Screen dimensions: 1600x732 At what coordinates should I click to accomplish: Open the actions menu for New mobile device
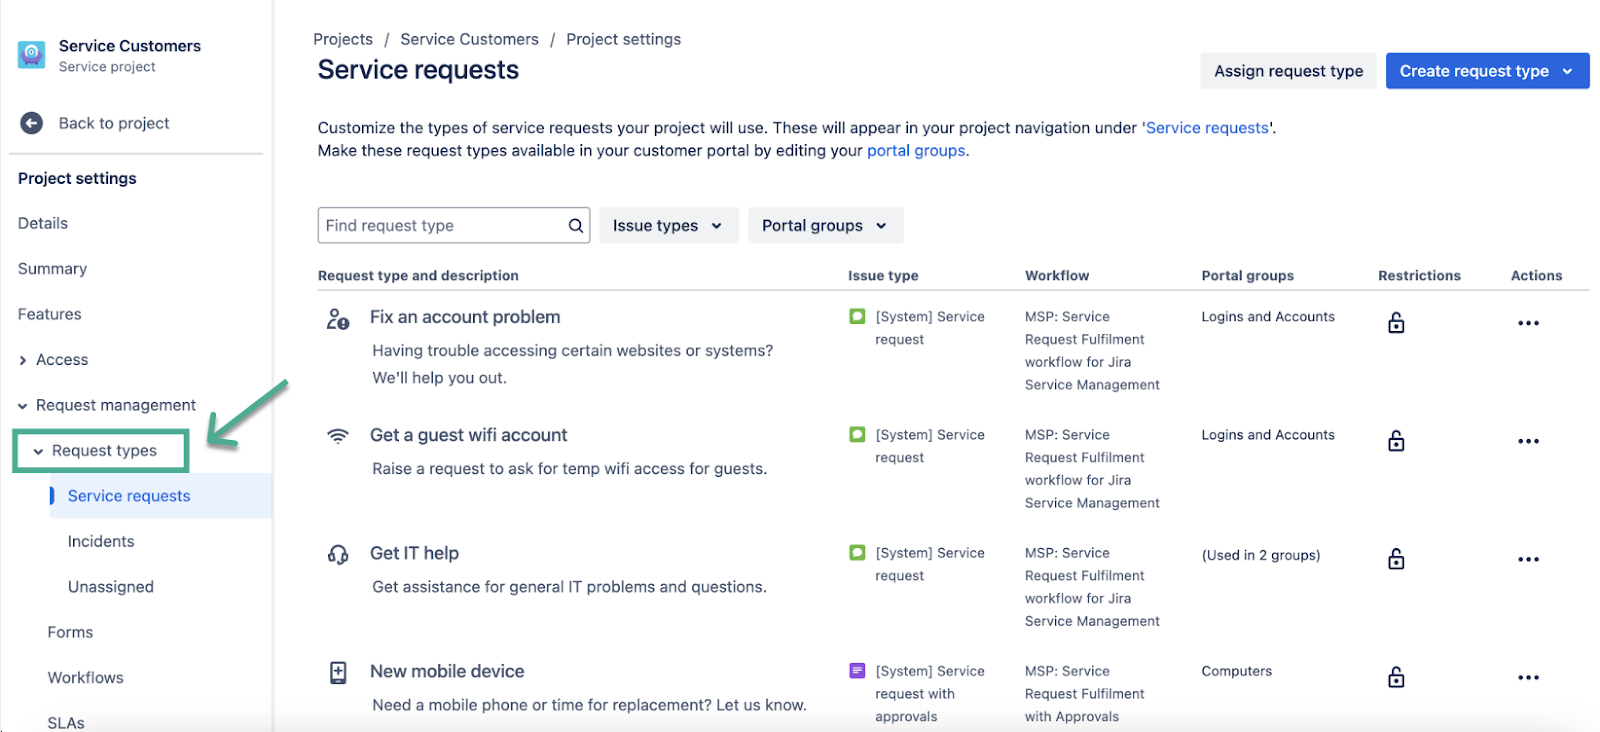coord(1528,677)
